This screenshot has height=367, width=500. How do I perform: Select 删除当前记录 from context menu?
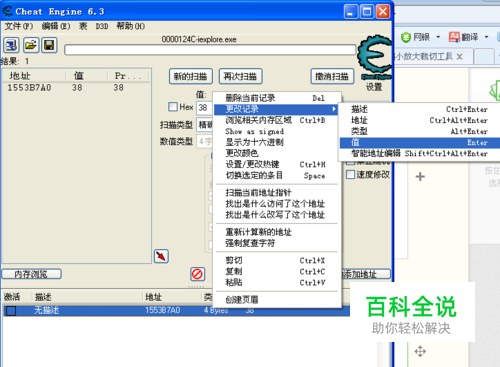[x=276, y=98]
